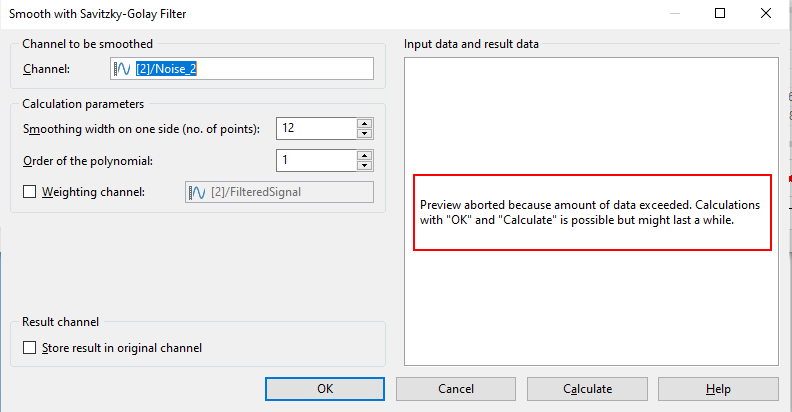Click the waveform icon in Weighting channel field
Screen dimensions: 792x412
coord(197,192)
